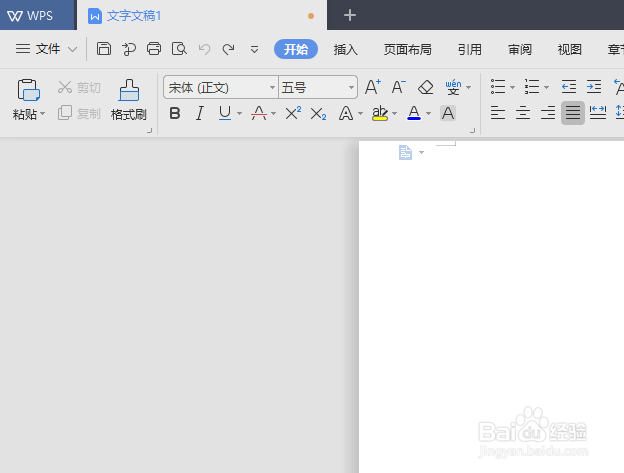Apply yellow text highlight color

click(x=380, y=113)
